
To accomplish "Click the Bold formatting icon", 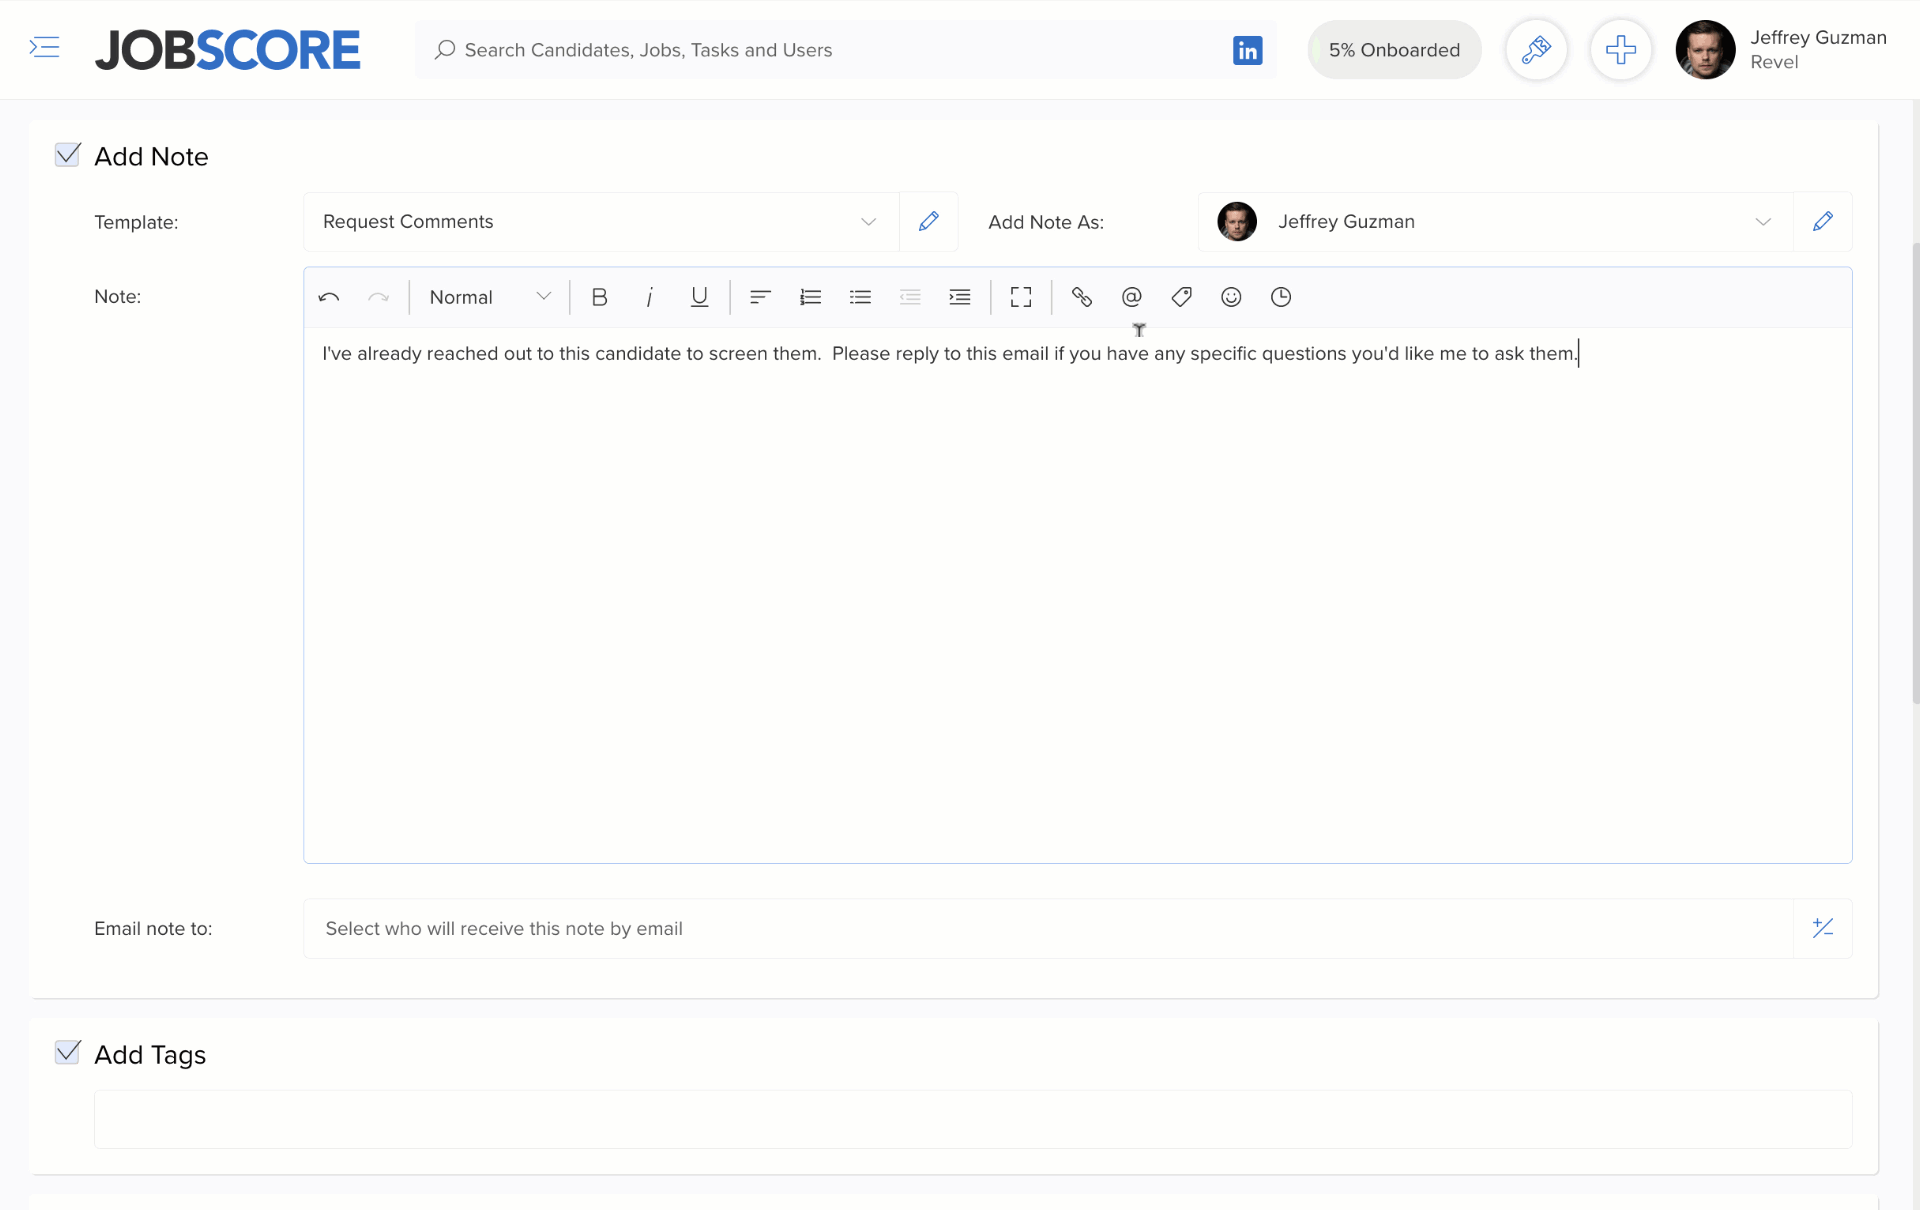I will (x=599, y=297).
